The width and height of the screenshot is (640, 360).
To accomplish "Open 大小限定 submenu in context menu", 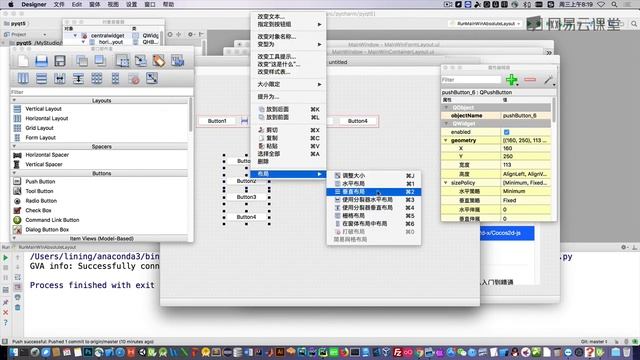I will [x=288, y=84].
